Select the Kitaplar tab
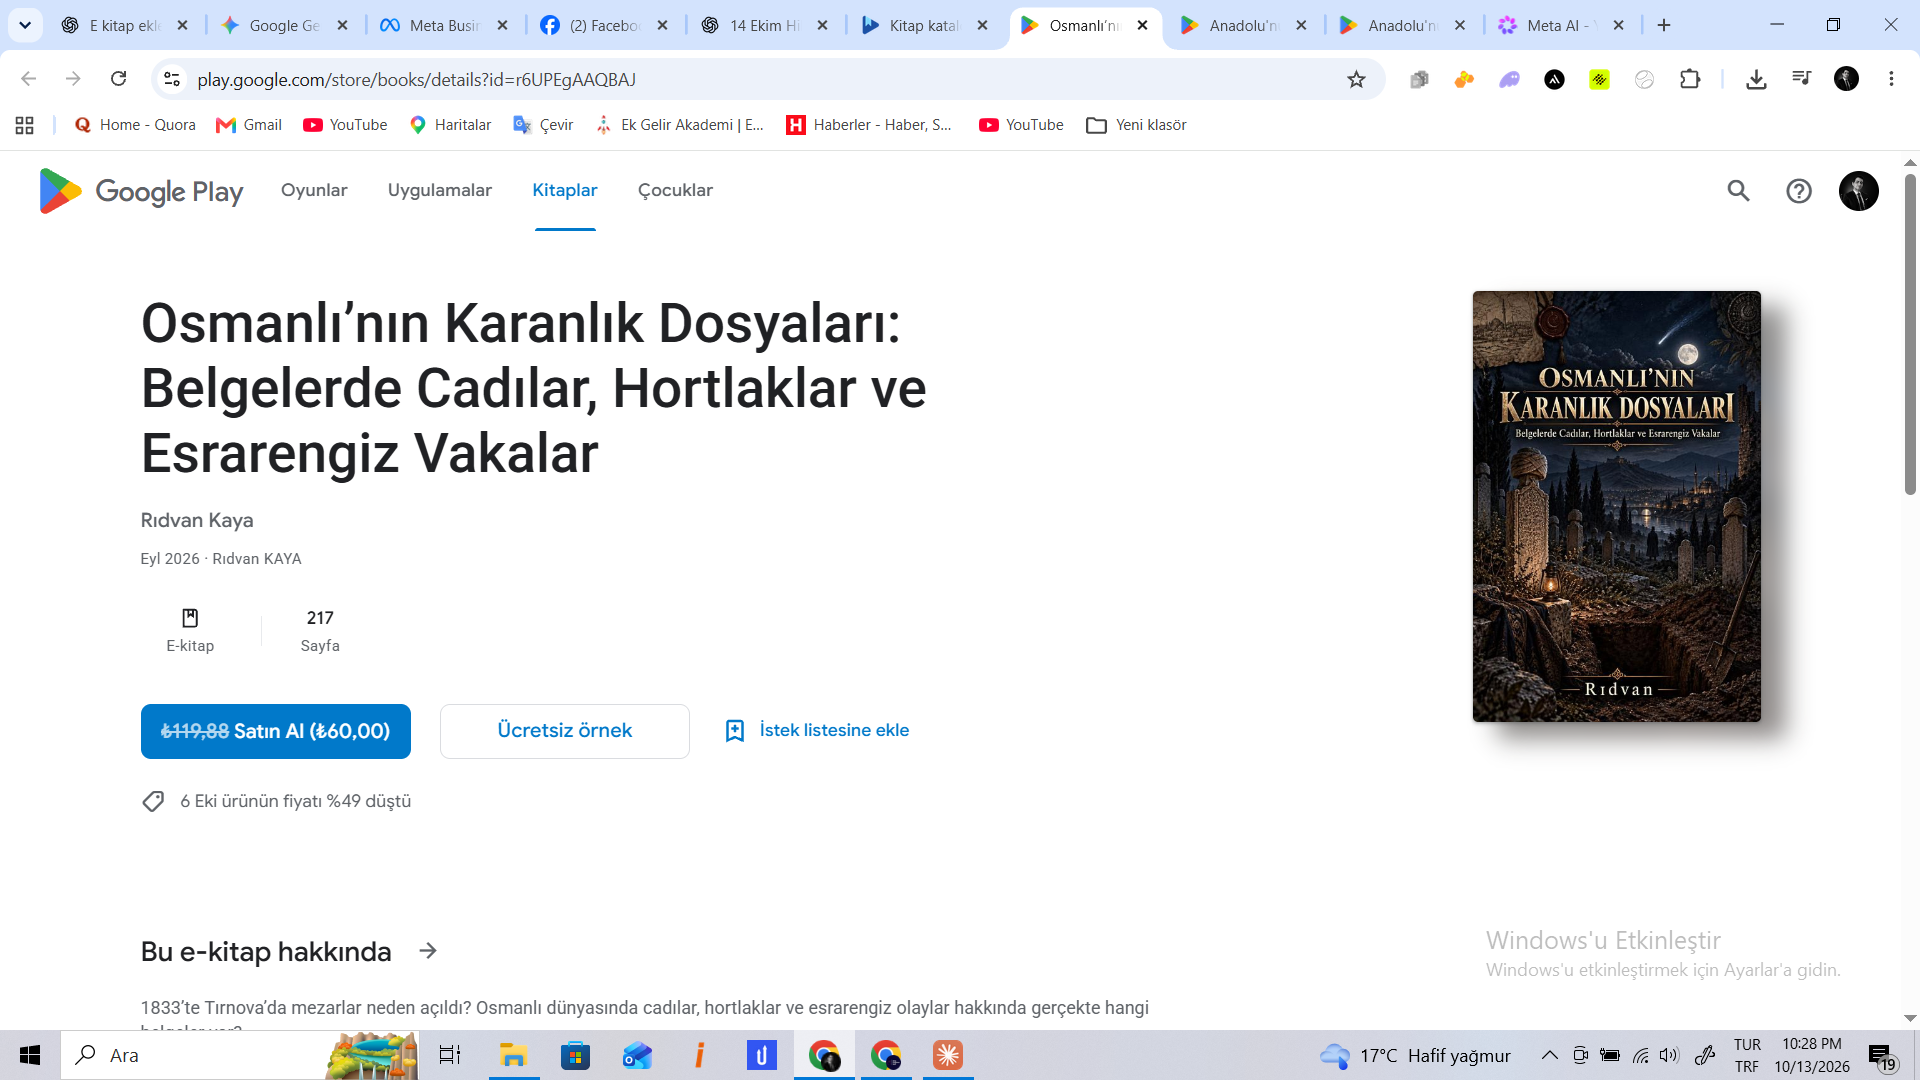Screen dimensions: 1920x1080 (565, 190)
